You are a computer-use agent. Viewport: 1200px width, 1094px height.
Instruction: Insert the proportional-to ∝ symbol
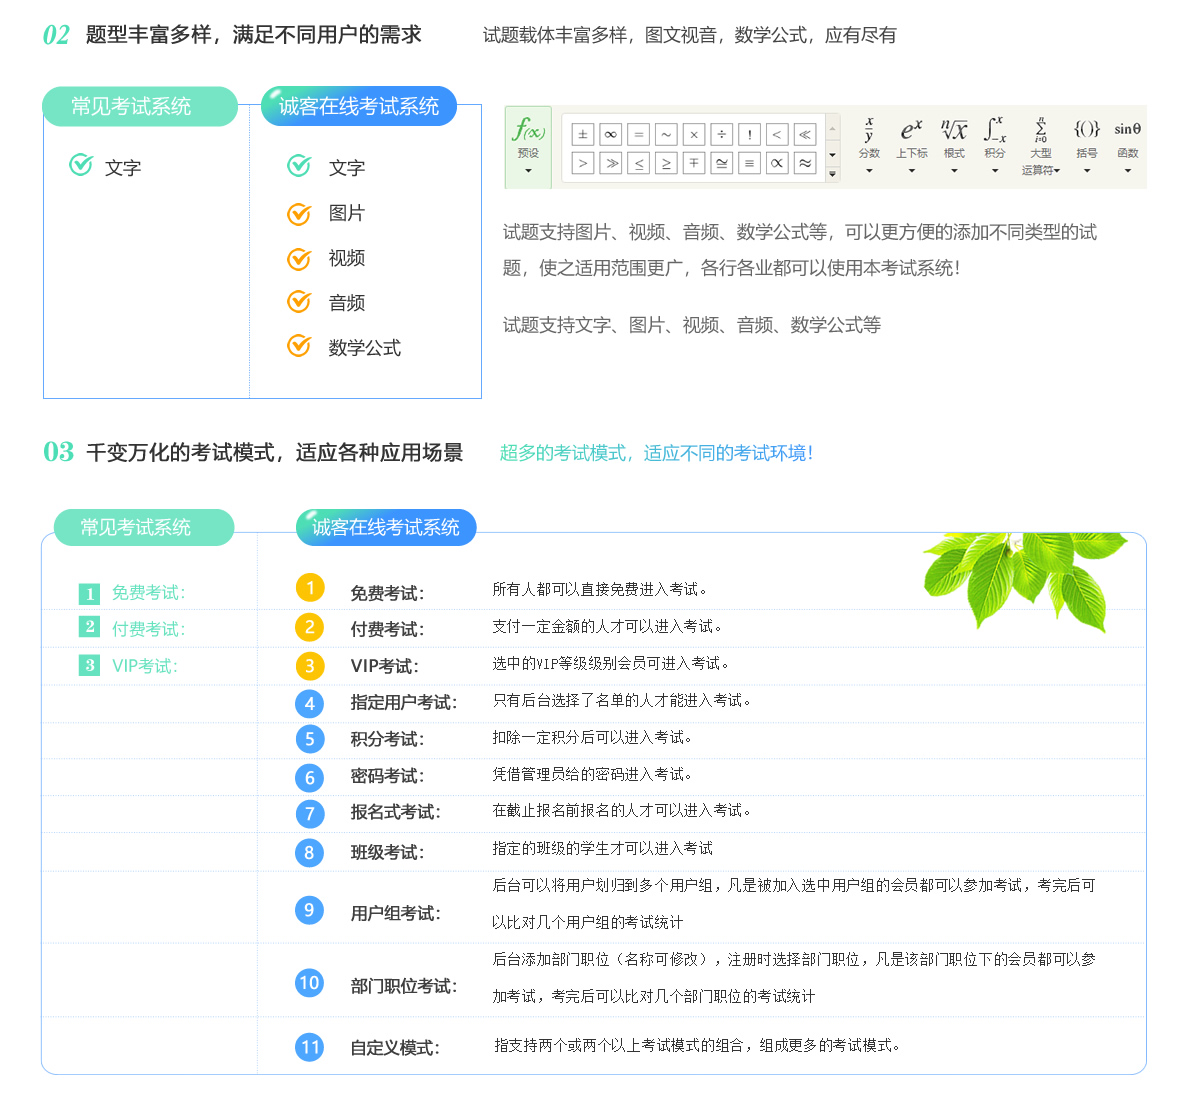pyautogui.click(x=777, y=162)
